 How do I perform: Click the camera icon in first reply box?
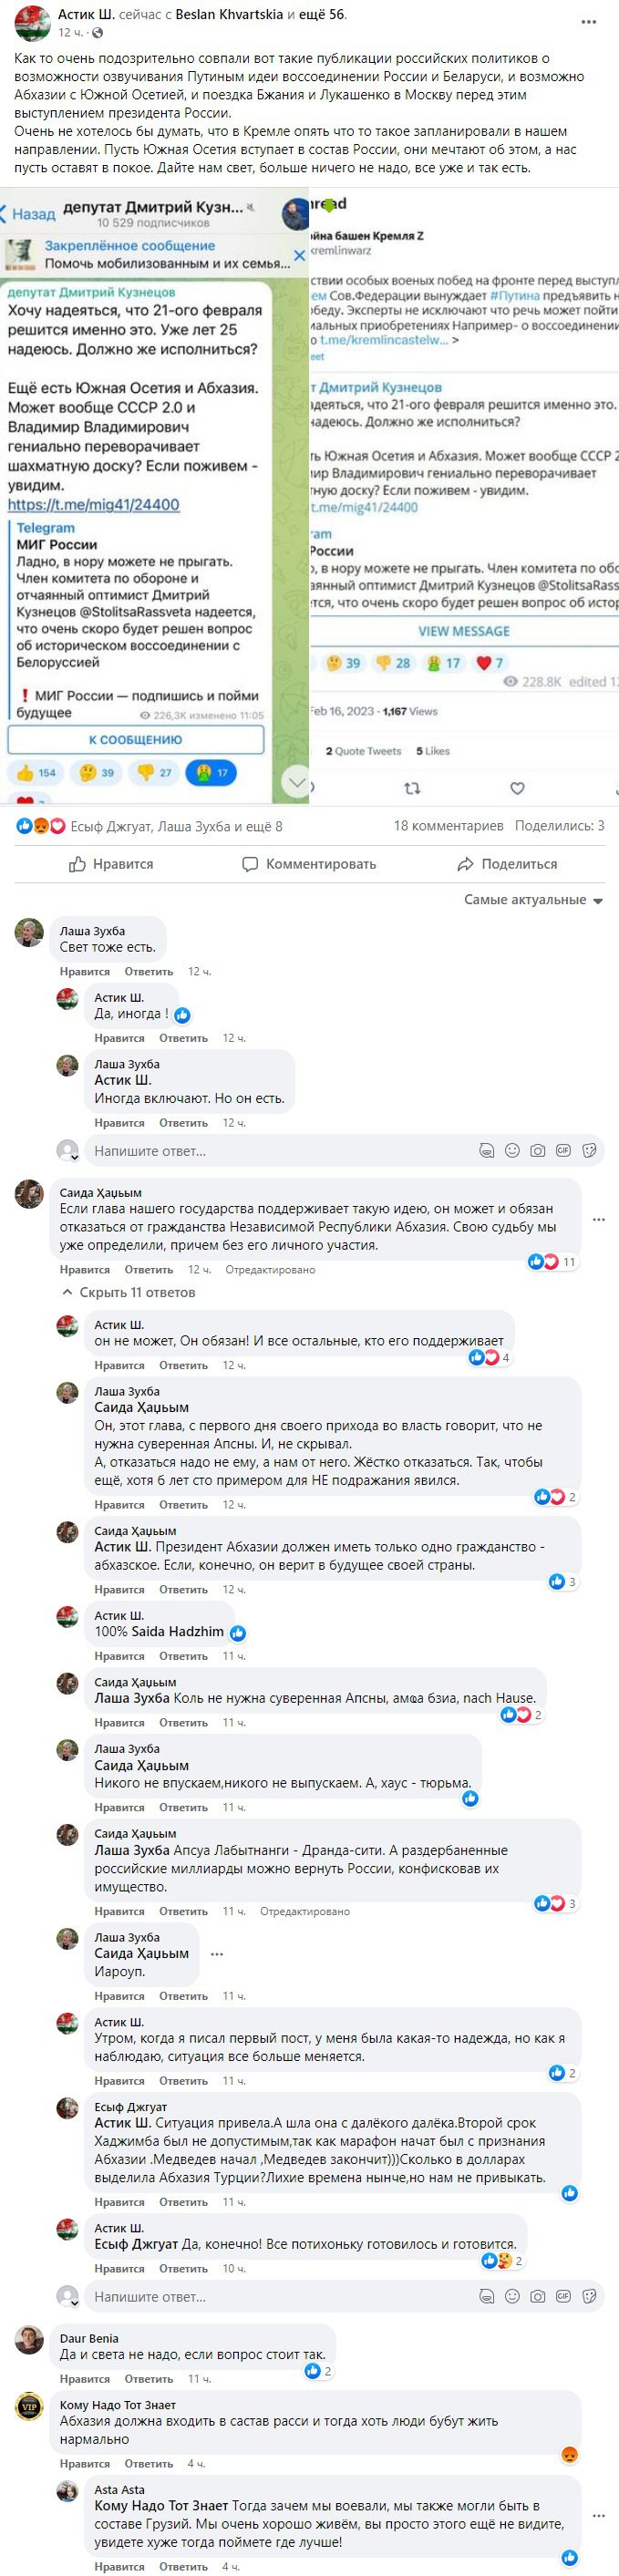point(538,1151)
